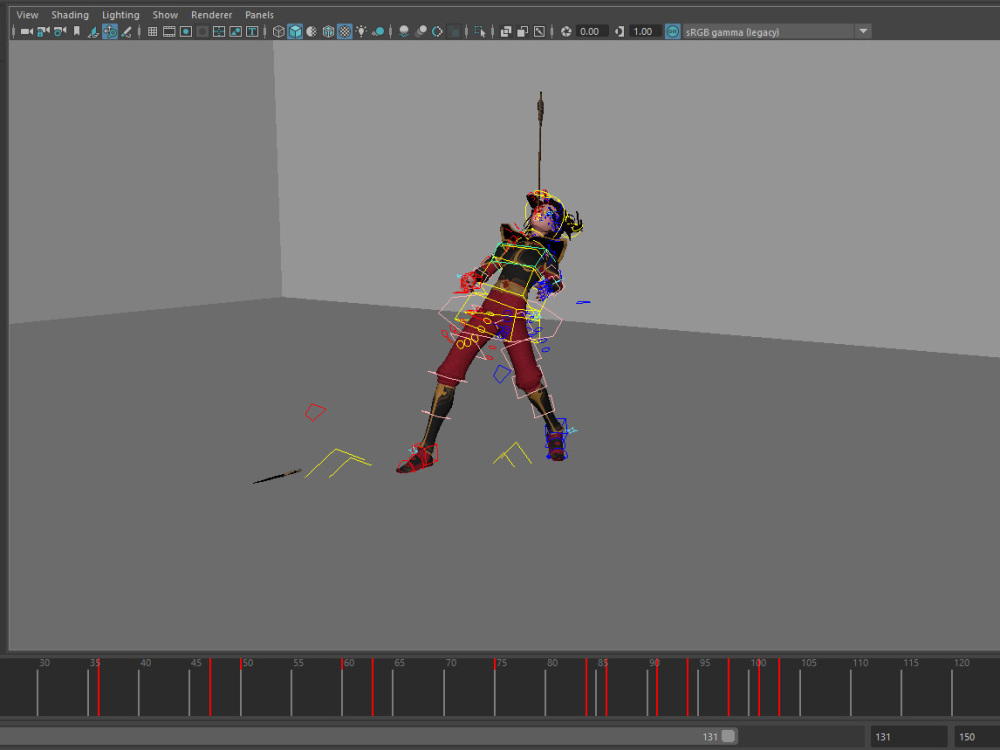Viewport: 1000px width, 750px height.
Task: Click the playback end time field 131
Action: pos(908,737)
